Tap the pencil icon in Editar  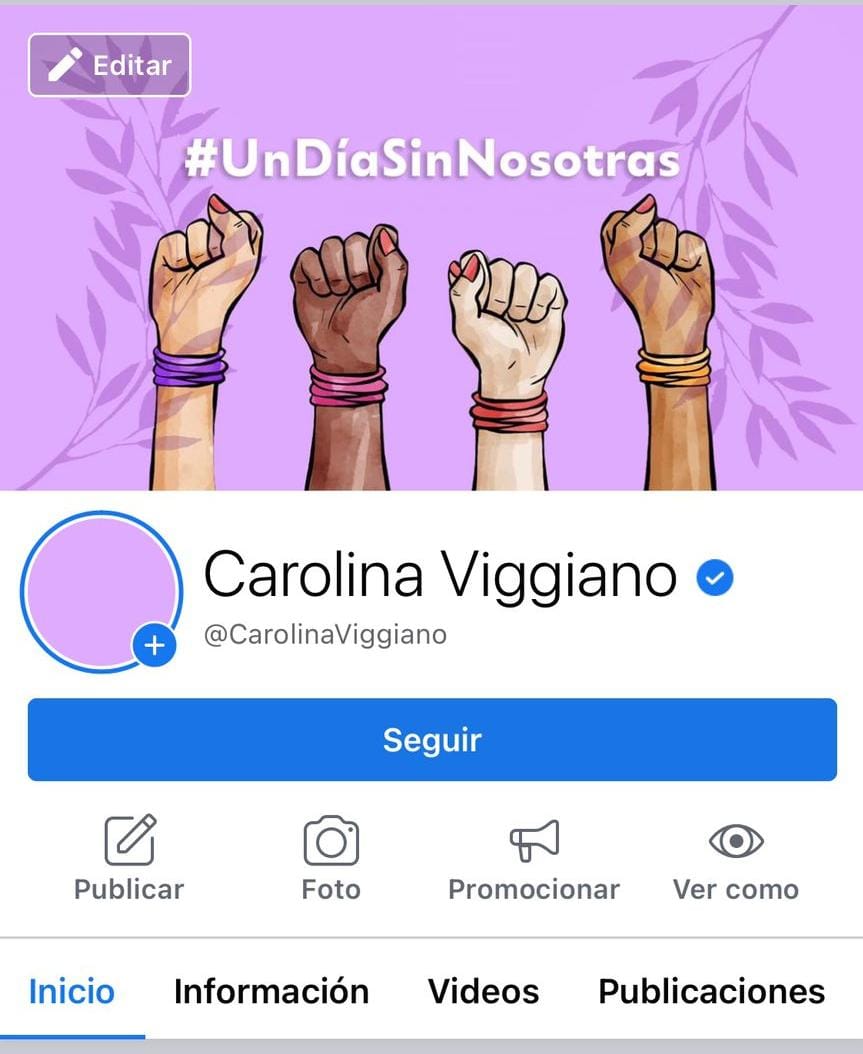pyautogui.click(x=65, y=65)
